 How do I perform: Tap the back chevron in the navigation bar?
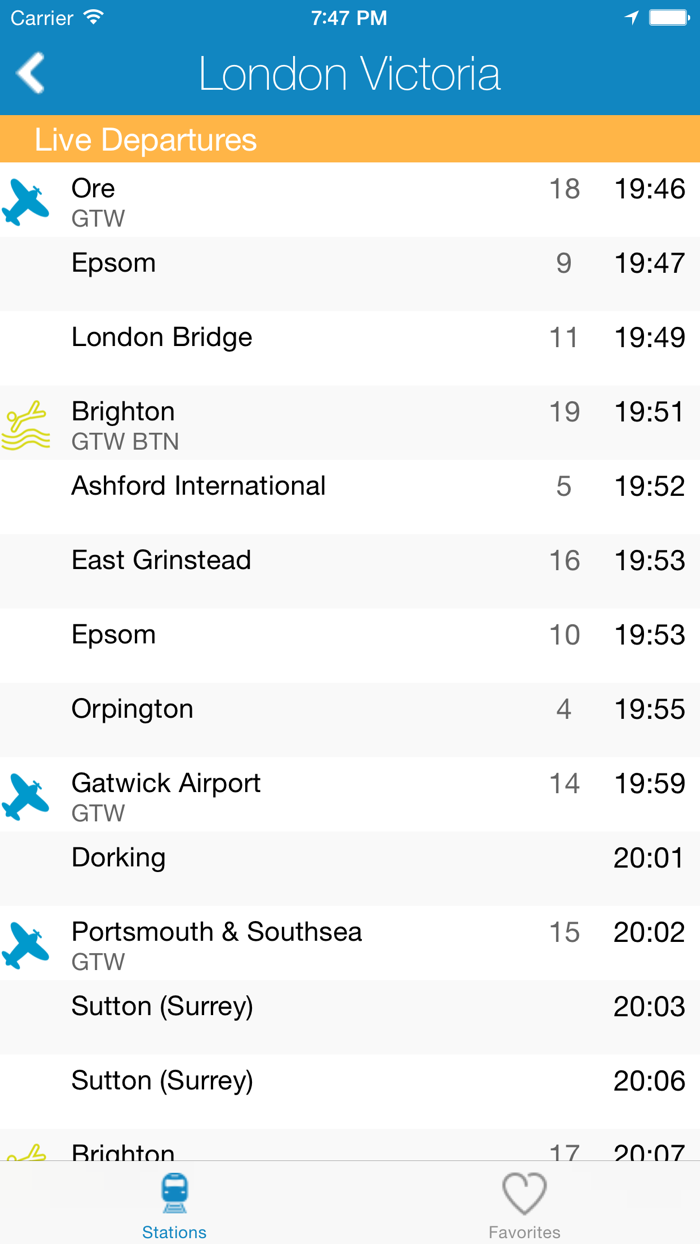coord(30,73)
